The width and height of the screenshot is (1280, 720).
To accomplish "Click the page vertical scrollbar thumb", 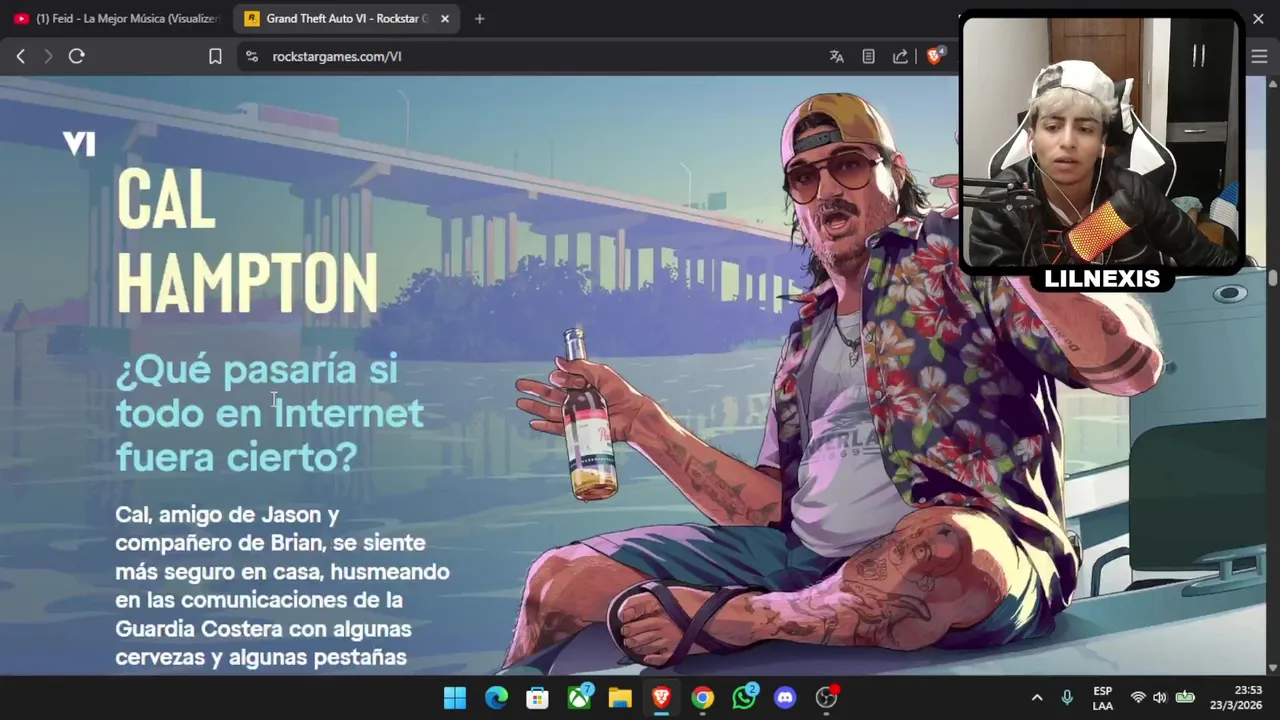I will pos(1273,278).
